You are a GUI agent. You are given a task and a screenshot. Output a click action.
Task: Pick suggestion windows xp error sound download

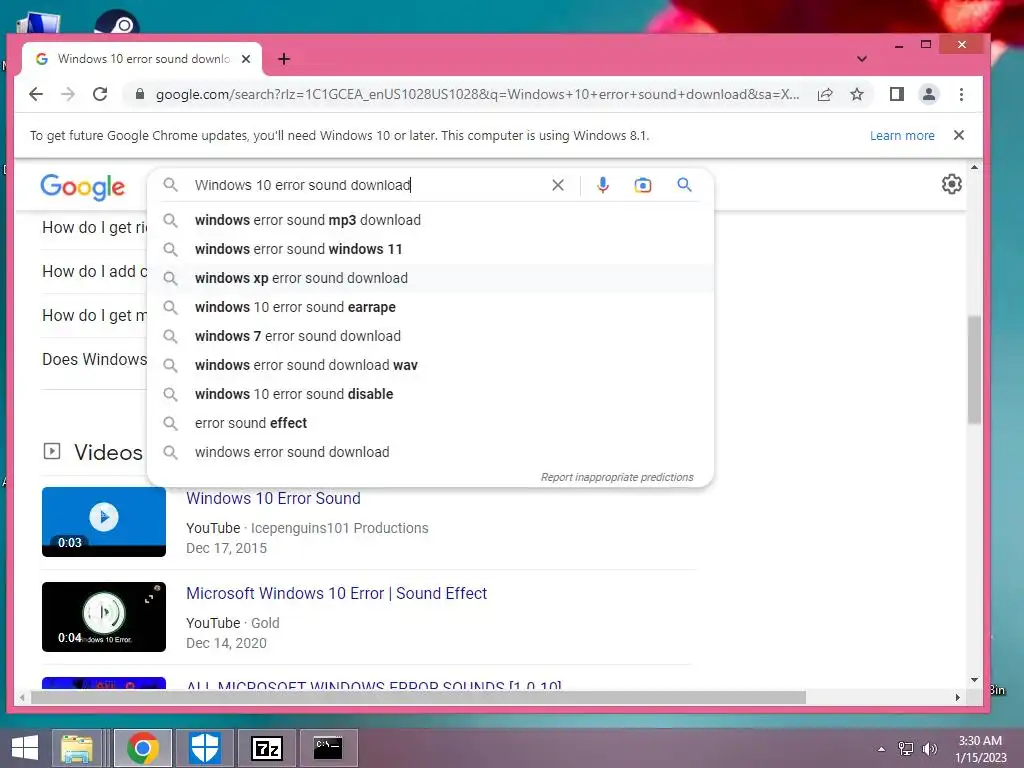[x=430, y=278]
